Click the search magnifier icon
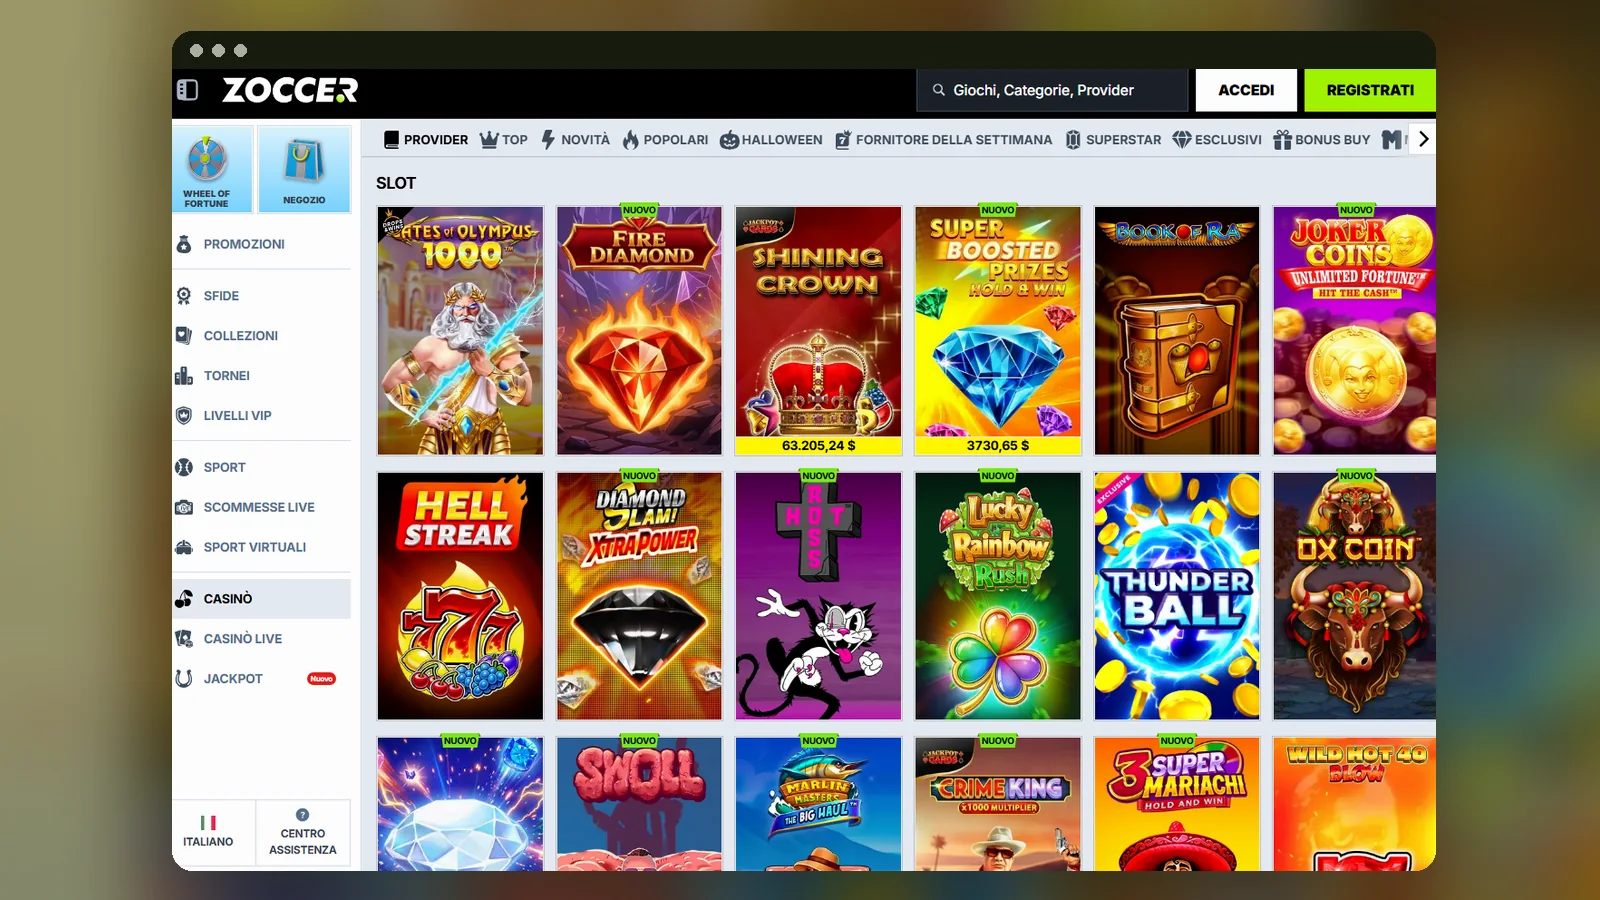This screenshot has height=900, width=1600. (x=939, y=90)
